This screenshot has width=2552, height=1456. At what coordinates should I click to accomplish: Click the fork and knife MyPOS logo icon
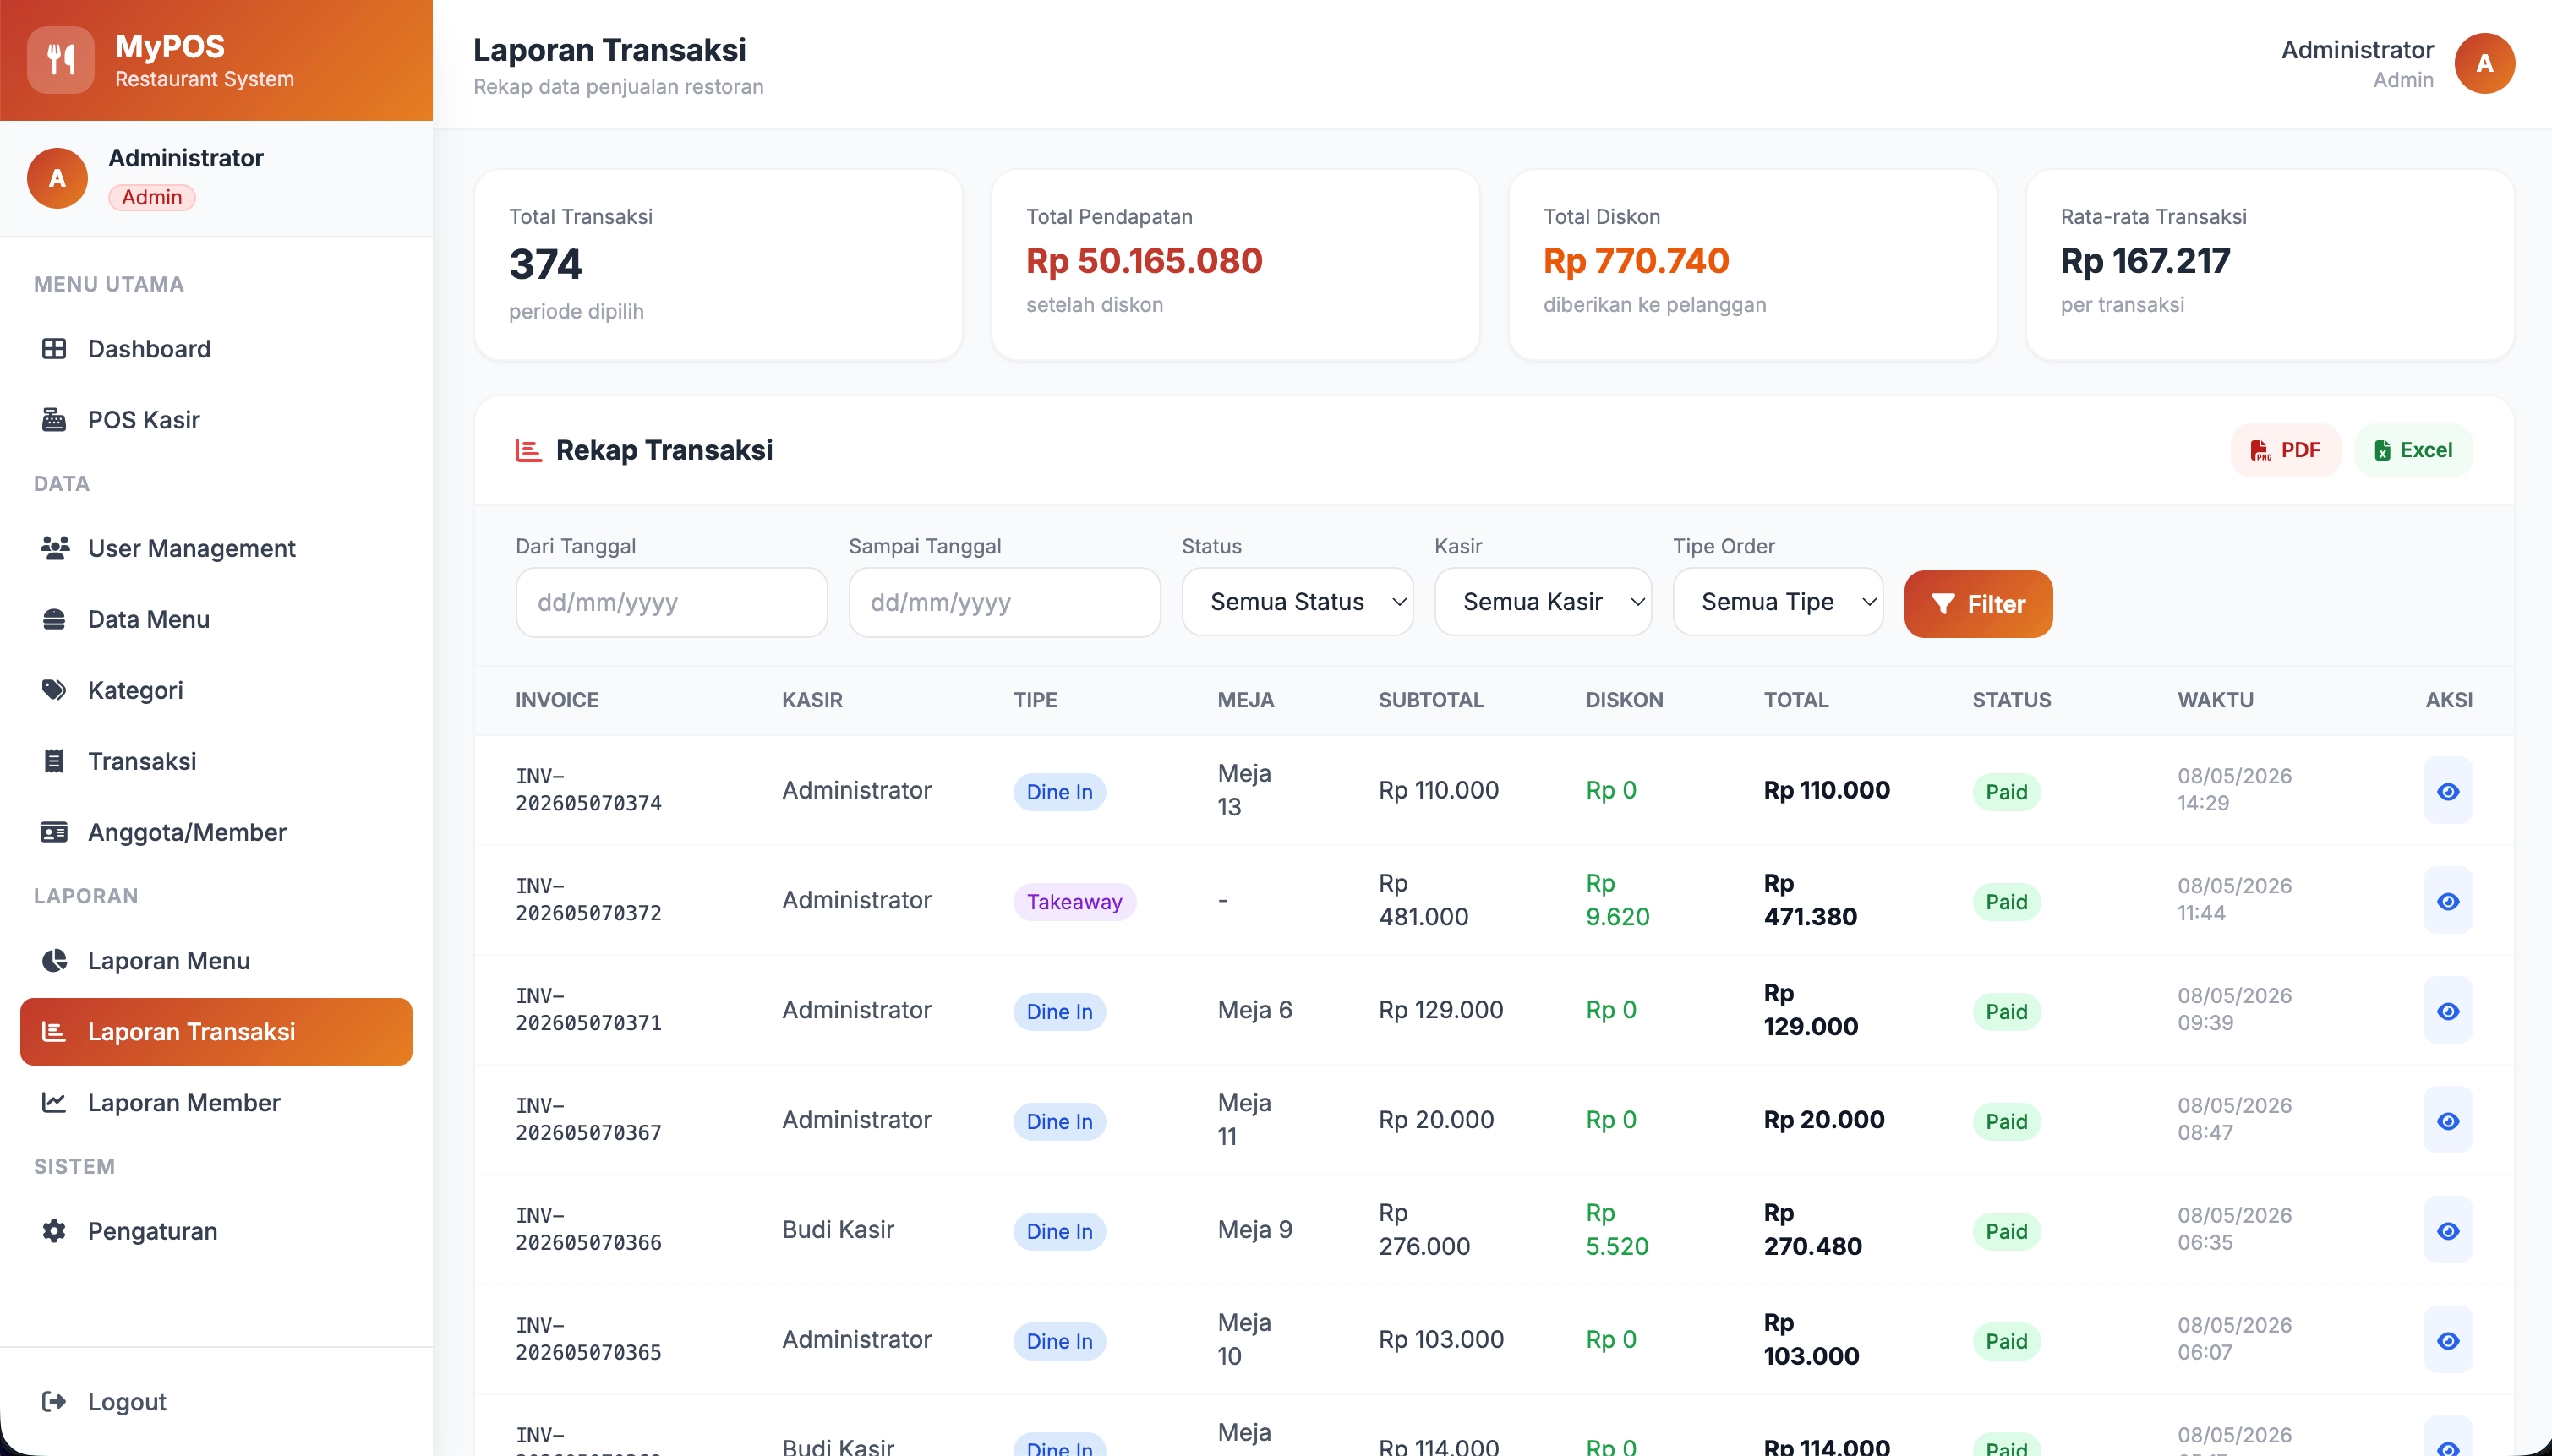[61, 60]
